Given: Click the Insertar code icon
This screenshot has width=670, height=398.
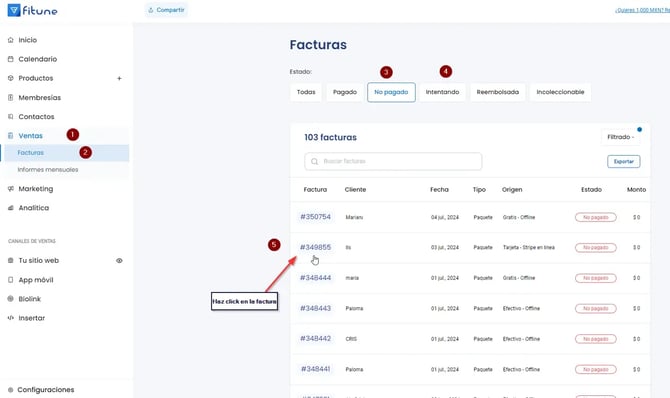Looking at the screenshot, I should tap(11, 318).
